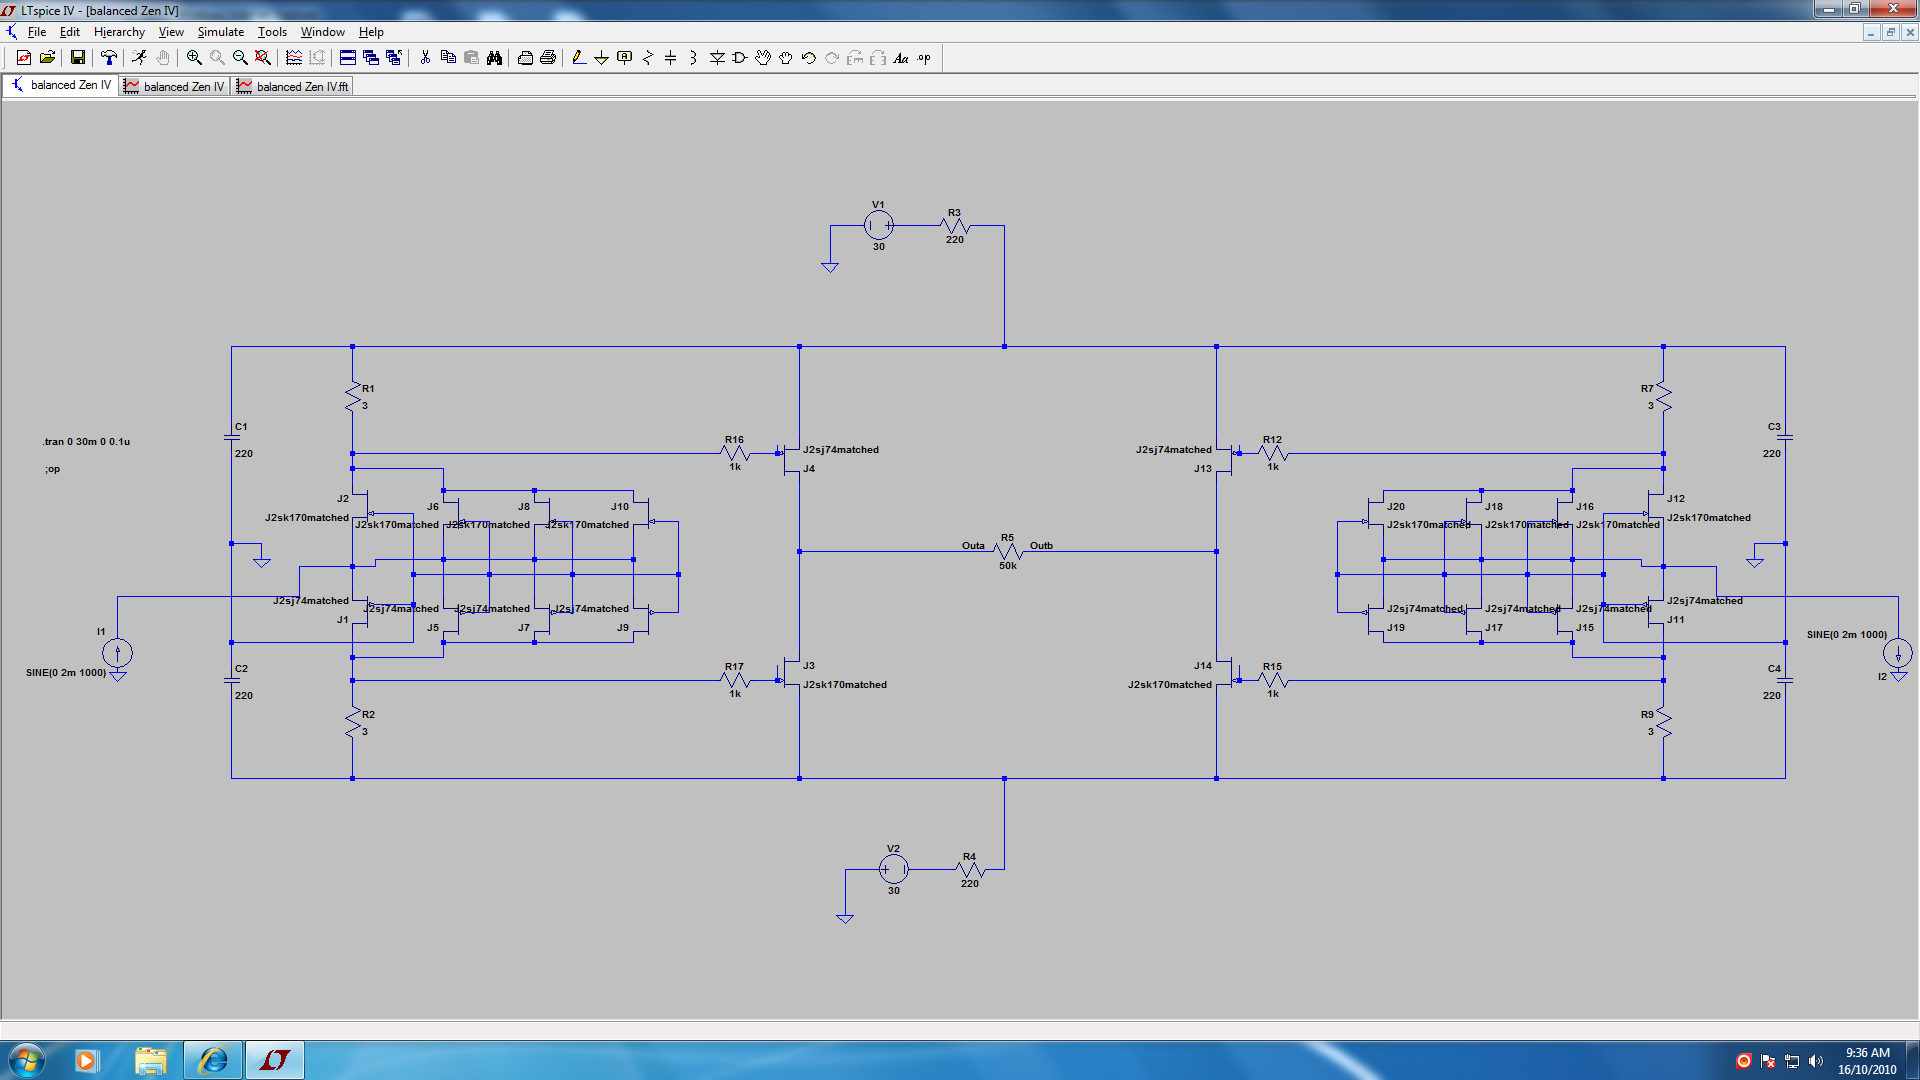
Task: Switch to balanced Zen IV schematic tab
Action: coord(61,85)
